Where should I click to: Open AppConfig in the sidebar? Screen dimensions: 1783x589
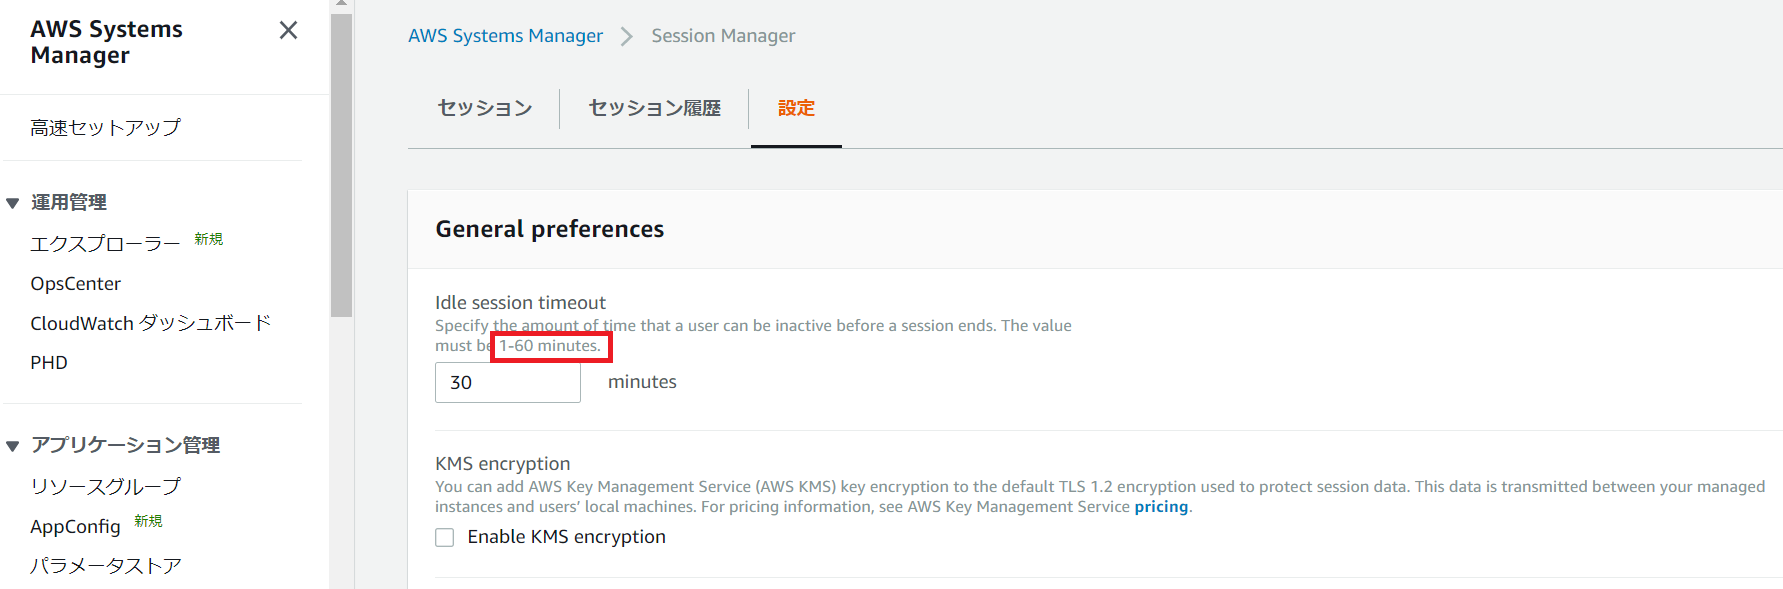point(76,527)
